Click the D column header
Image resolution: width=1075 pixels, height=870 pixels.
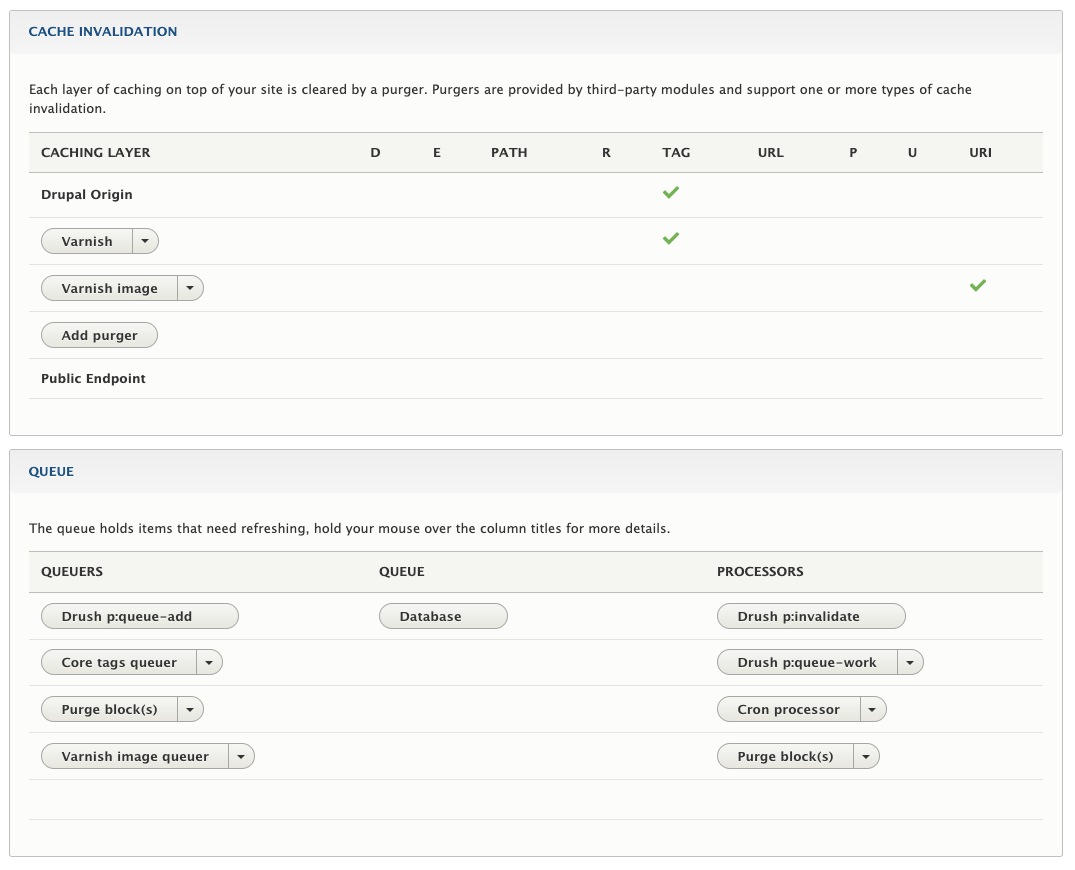tap(375, 153)
